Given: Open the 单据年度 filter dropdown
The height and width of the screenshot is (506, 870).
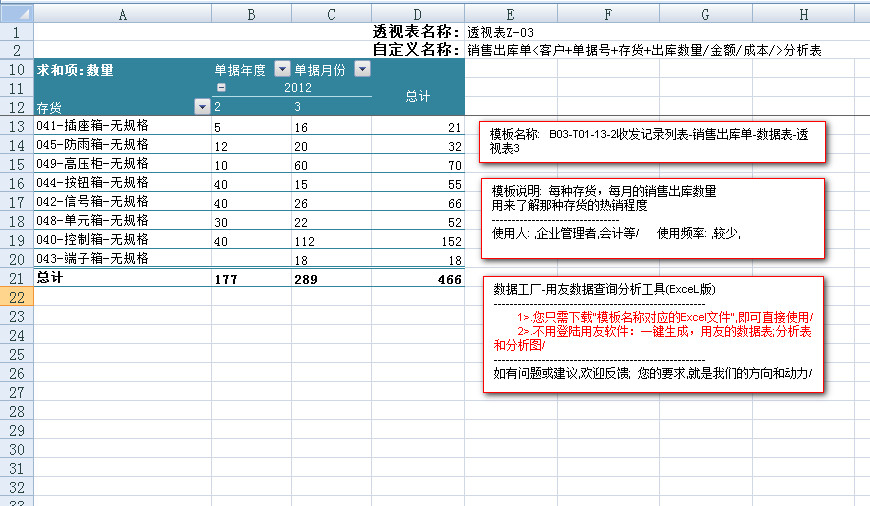Looking at the screenshot, I should (281, 70).
